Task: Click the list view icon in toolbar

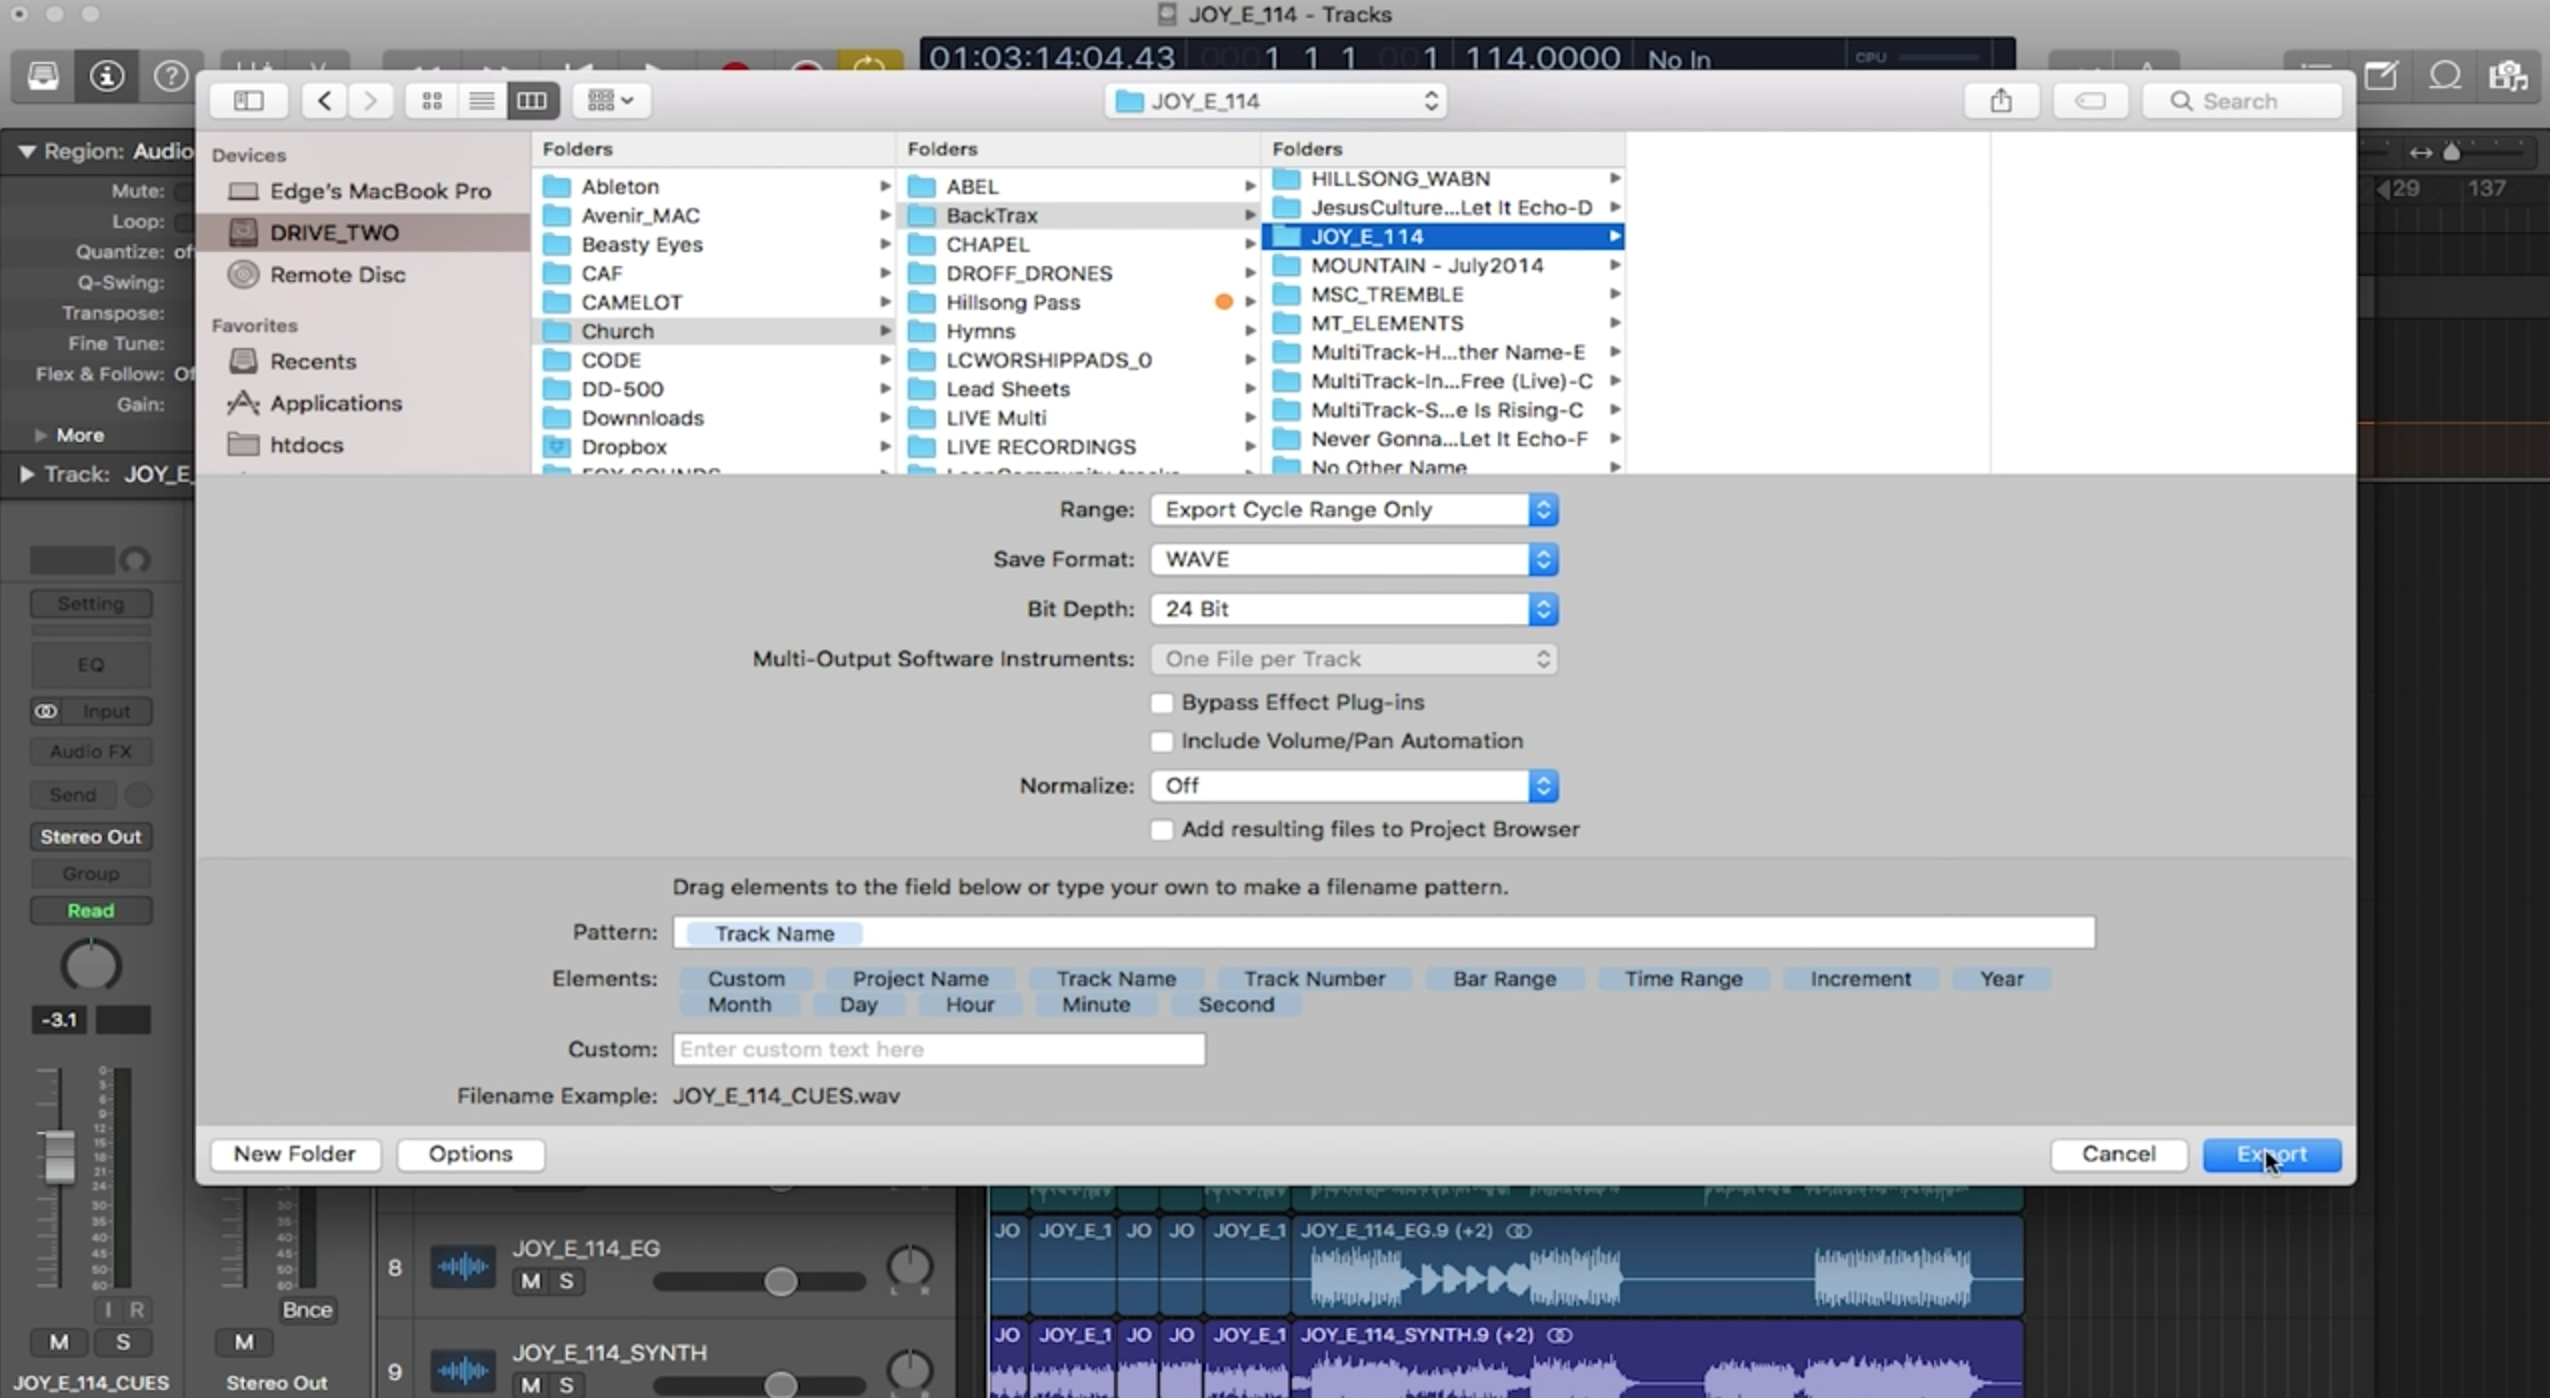Action: coord(480,100)
